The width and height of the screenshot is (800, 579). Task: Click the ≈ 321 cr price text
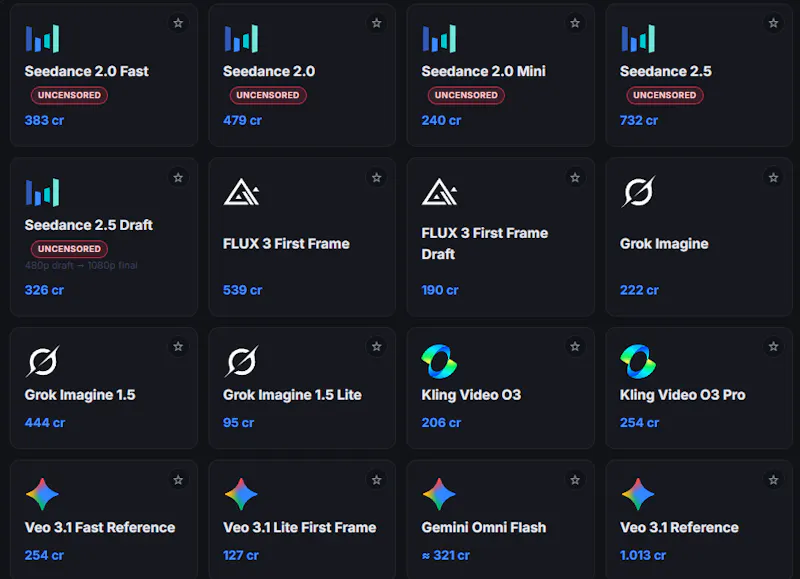445,556
